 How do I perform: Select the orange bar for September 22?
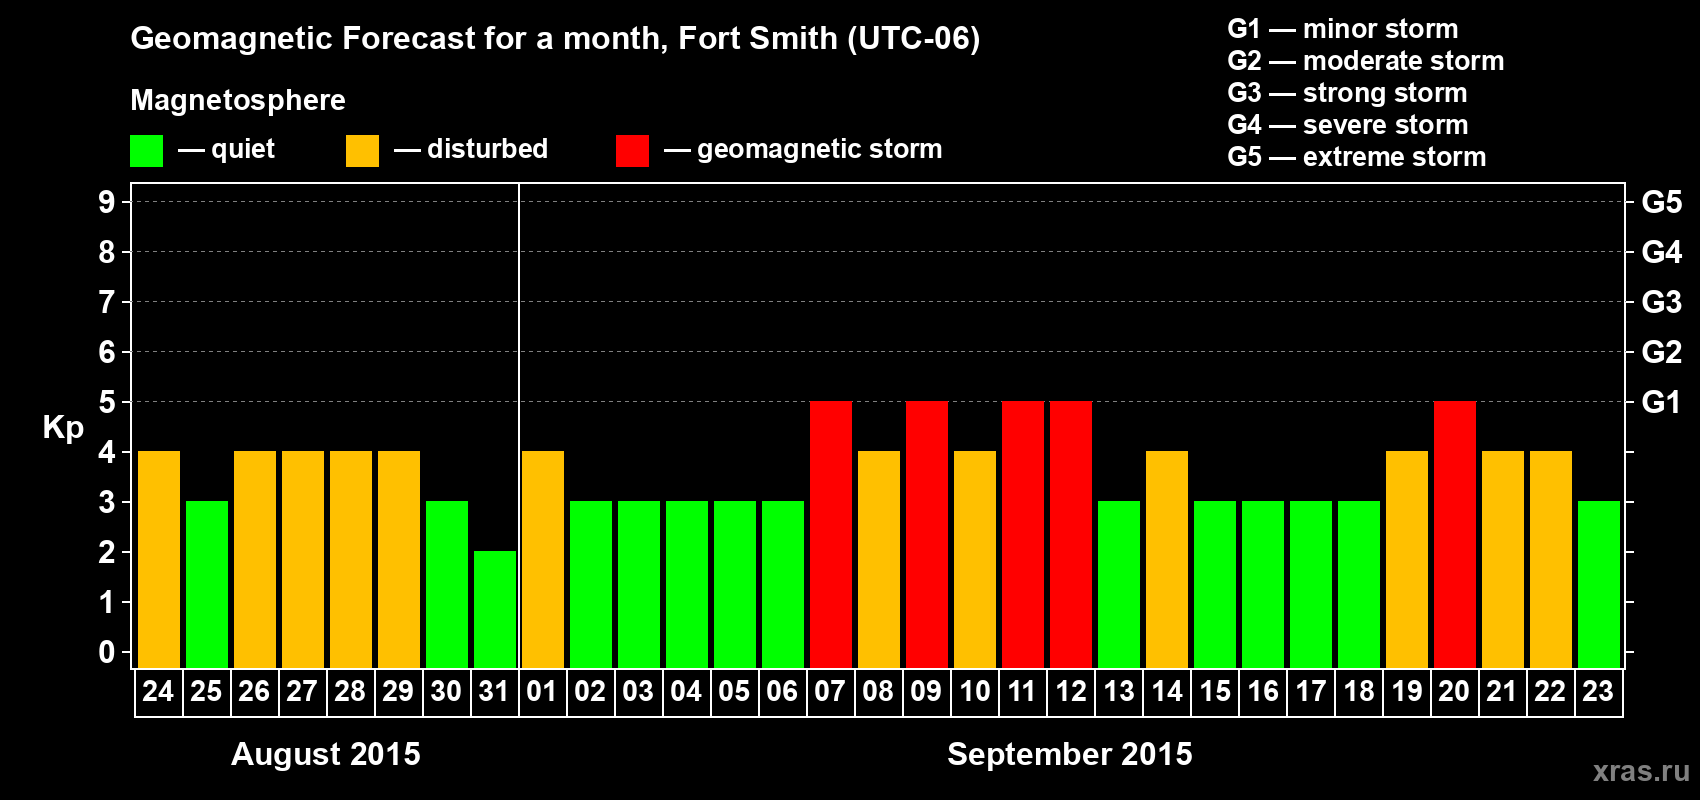pos(1551,560)
